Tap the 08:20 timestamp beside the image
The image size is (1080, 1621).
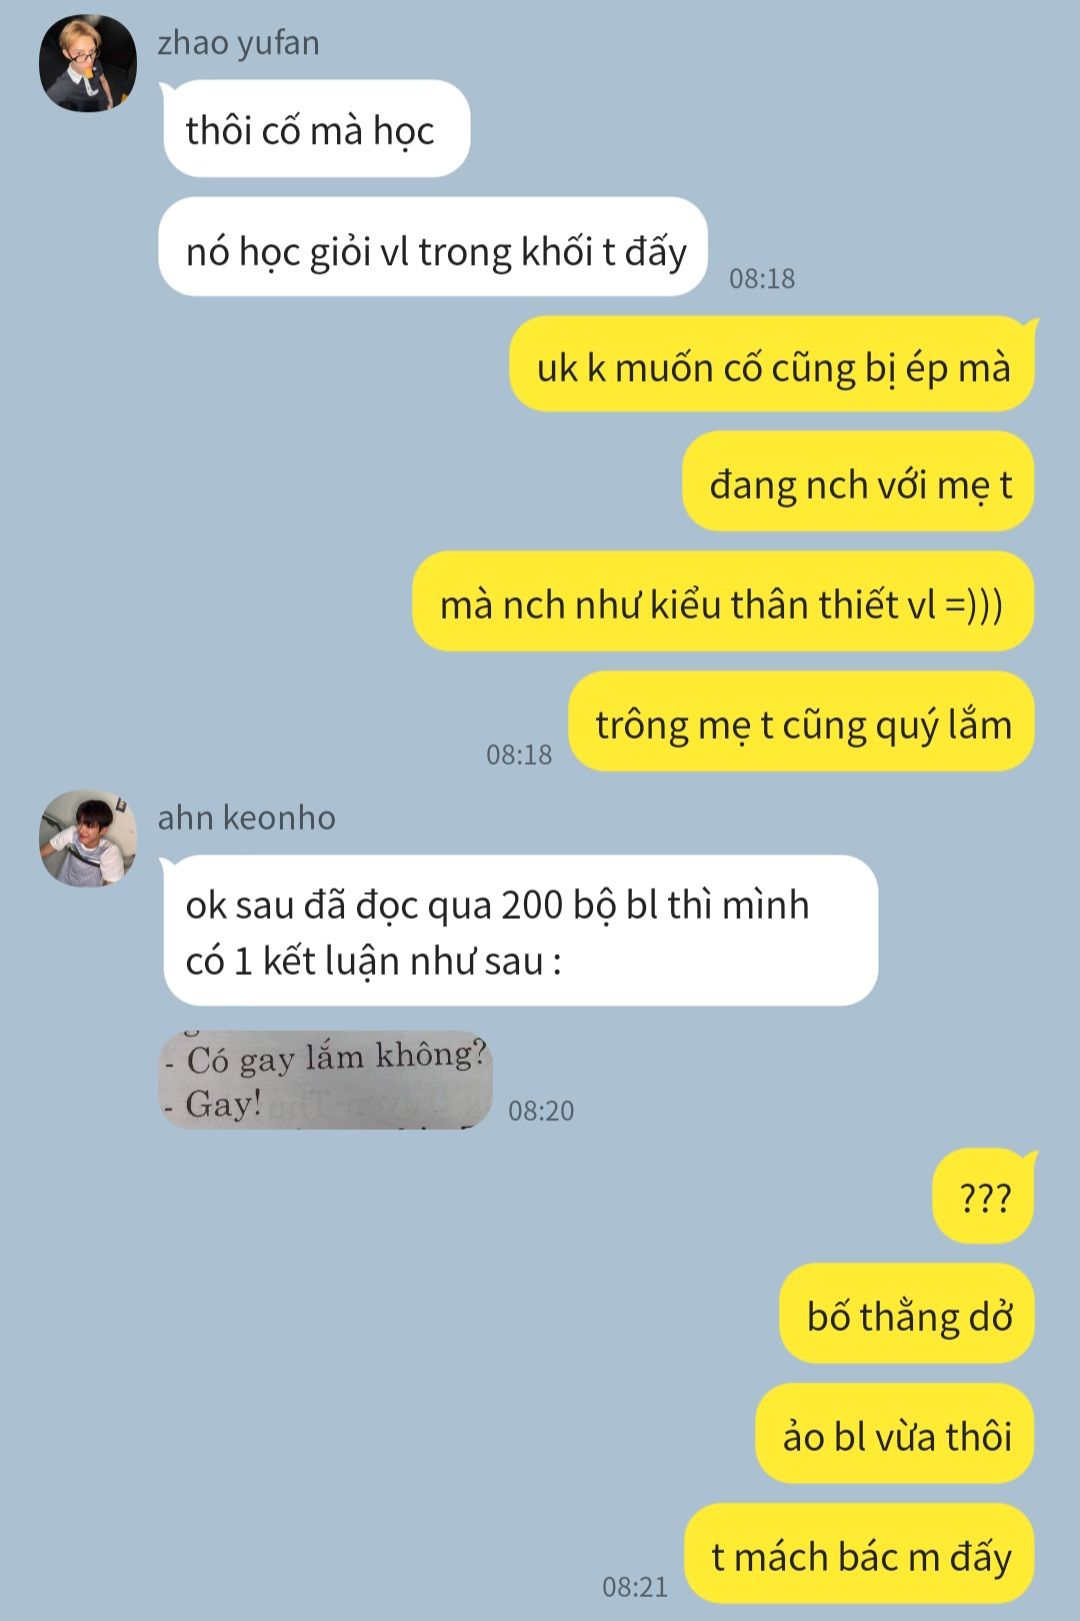coord(541,1111)
